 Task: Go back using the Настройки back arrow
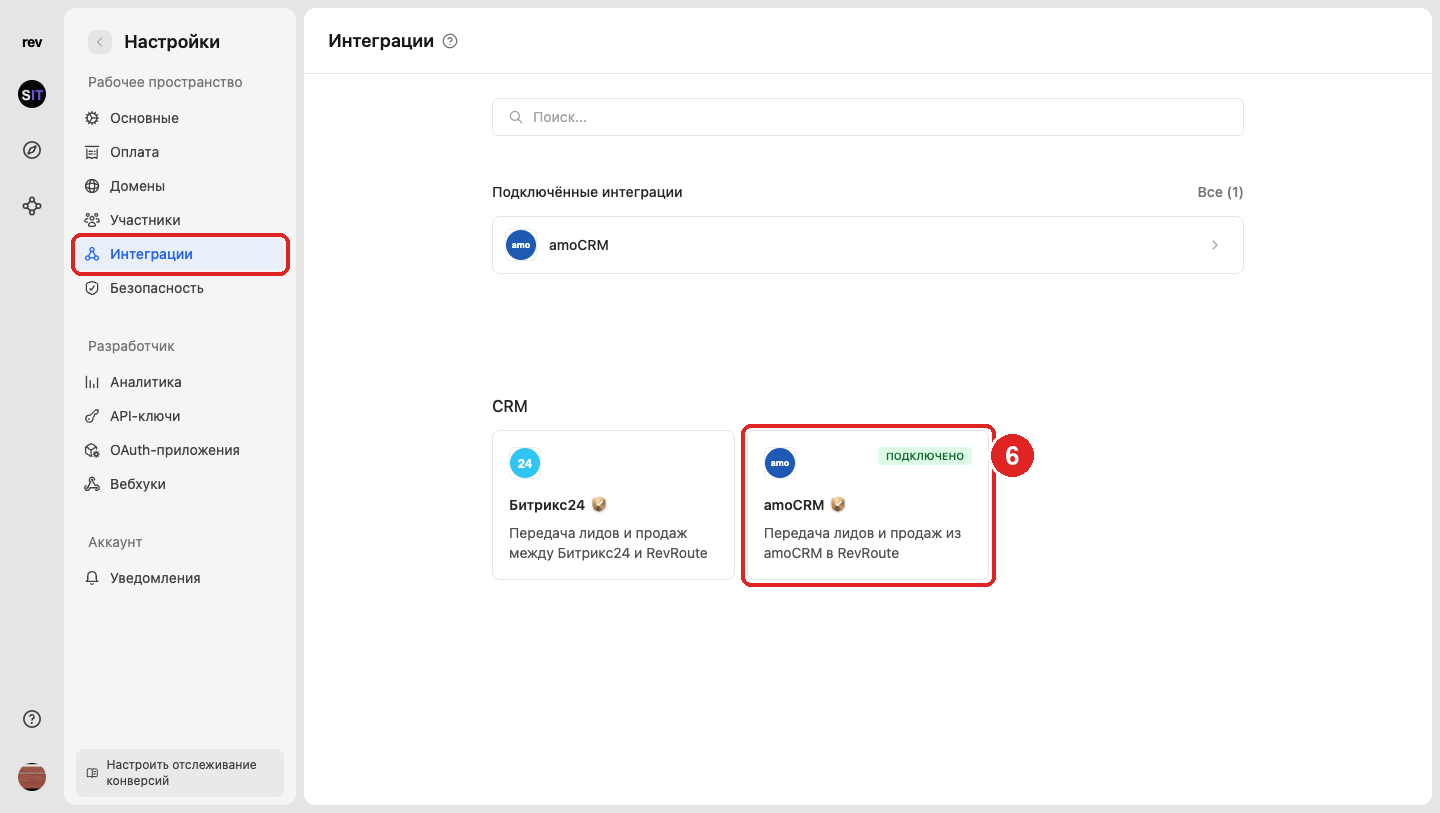coord(100,42)
